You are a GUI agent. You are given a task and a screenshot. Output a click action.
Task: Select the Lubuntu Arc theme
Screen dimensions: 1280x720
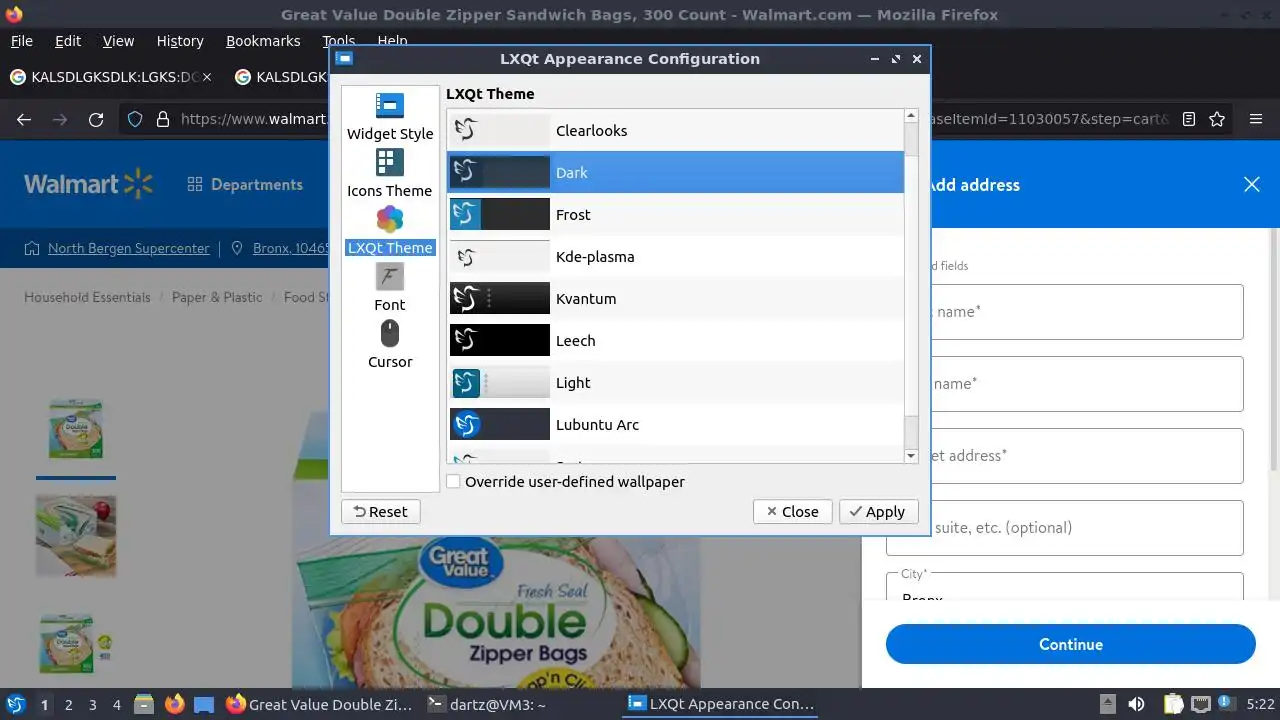pyautogui.click(x=675, y=425)
